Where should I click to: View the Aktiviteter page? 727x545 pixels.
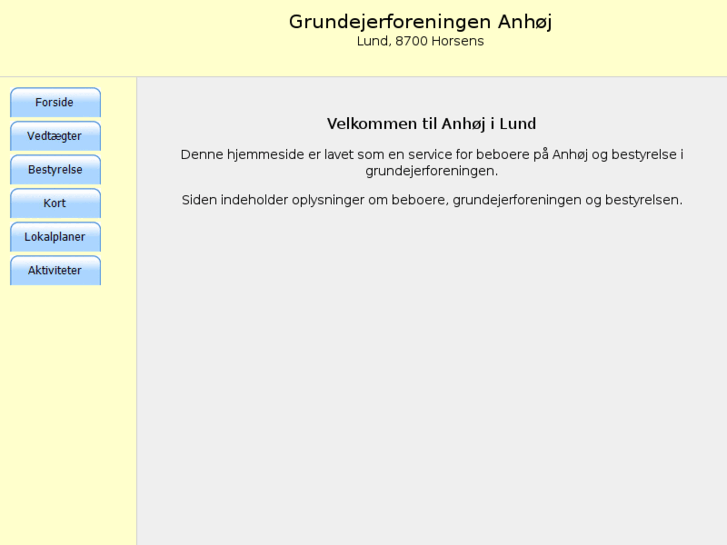pos(55,270)
